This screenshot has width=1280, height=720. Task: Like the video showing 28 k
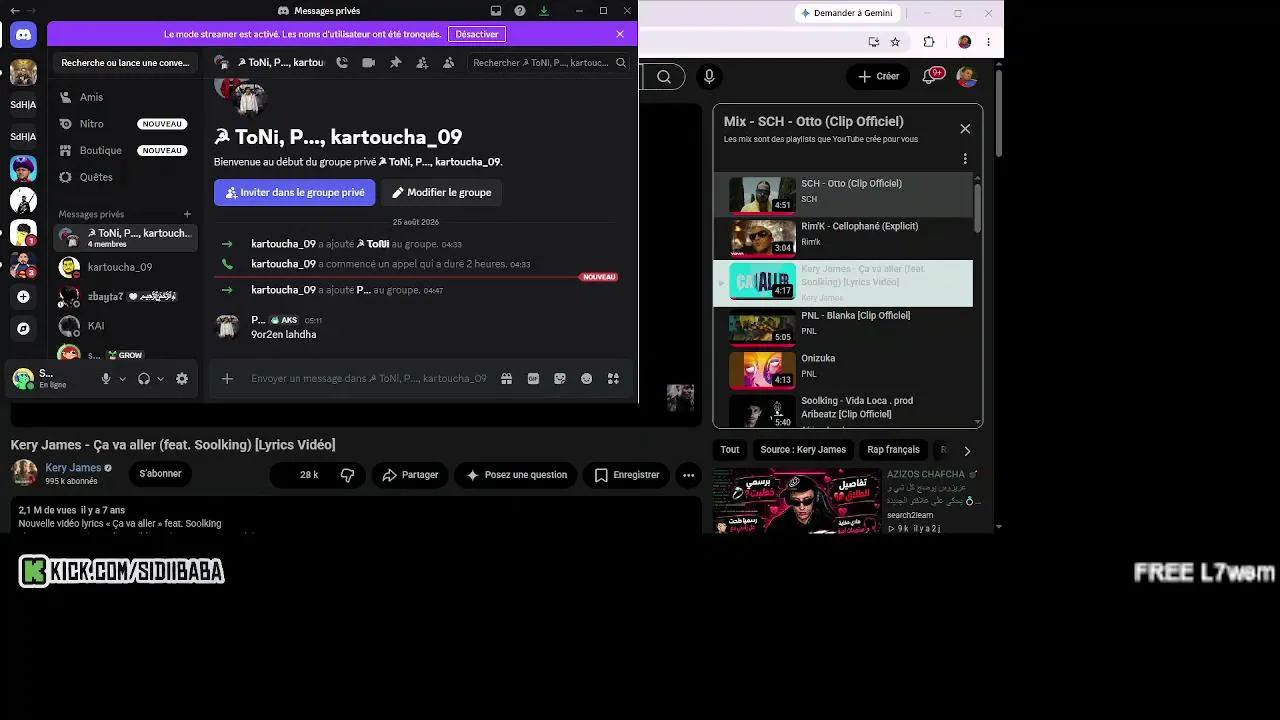click(301, 475)
